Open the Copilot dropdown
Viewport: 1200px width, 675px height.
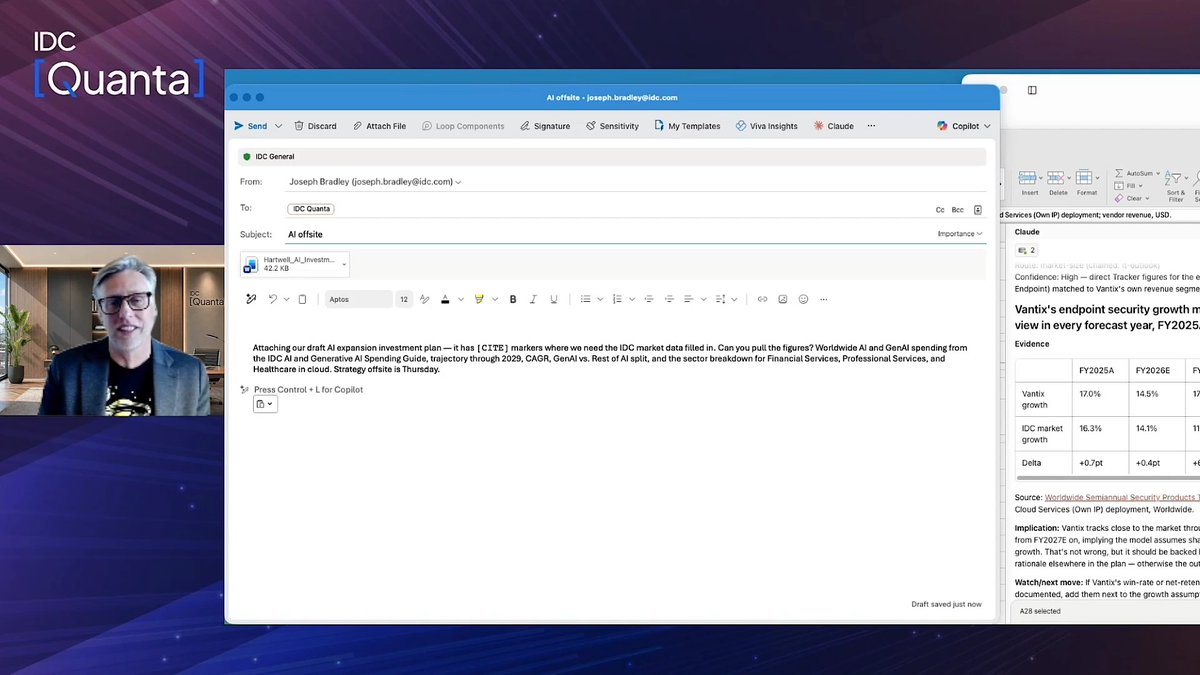964,126
